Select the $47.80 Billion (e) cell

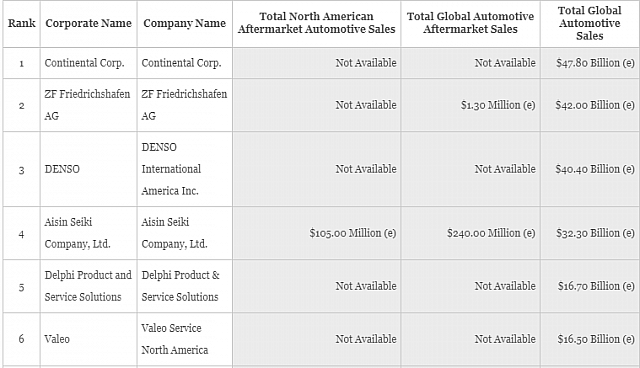(589, 63)
